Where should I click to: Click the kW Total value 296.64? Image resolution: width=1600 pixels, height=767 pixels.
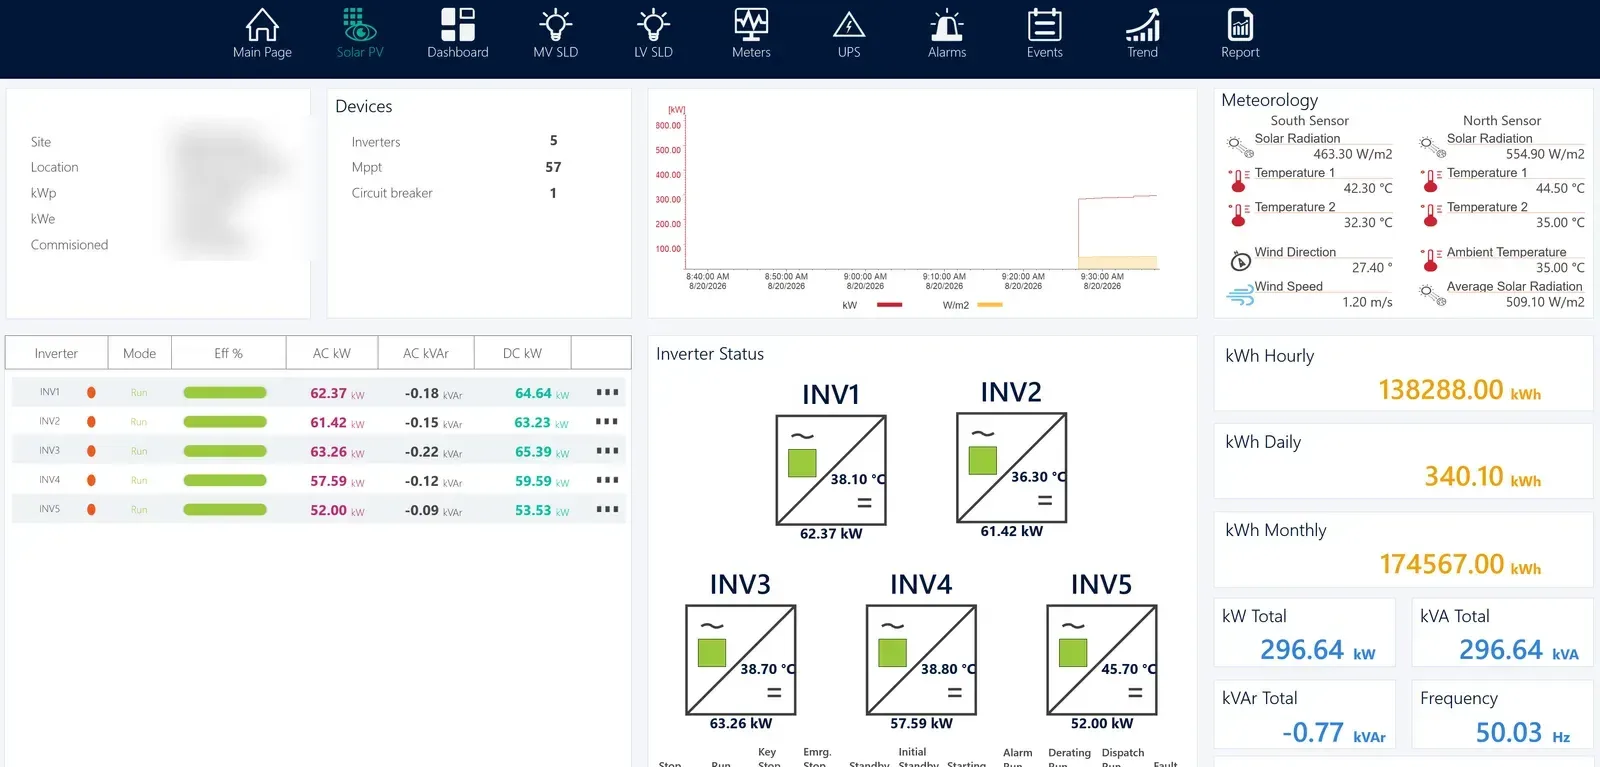point(1302,650)
